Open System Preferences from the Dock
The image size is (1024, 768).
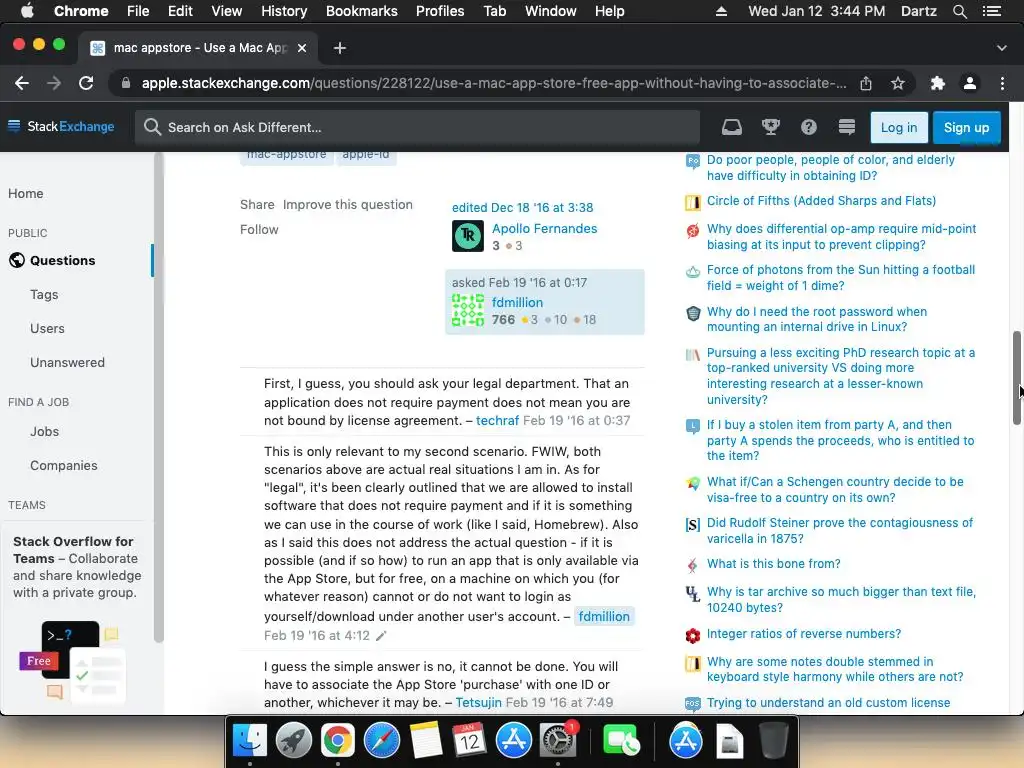(557, 741)
